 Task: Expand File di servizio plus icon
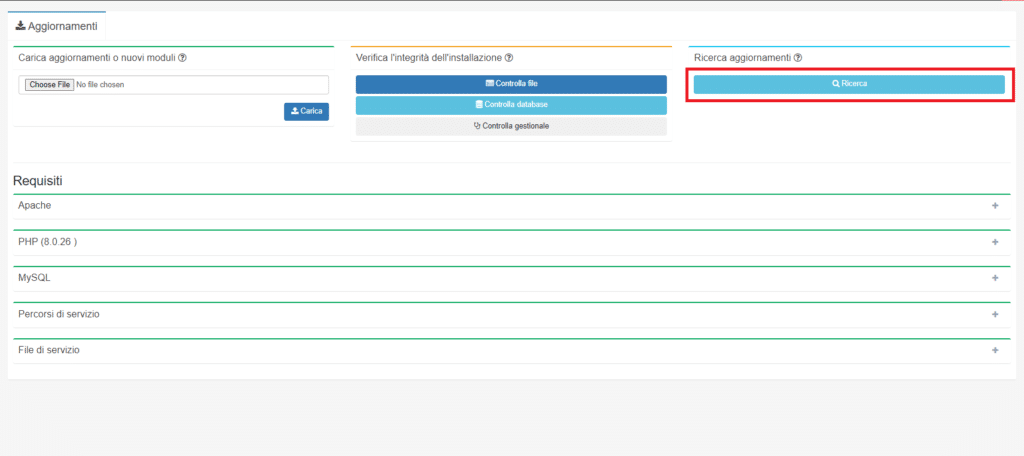point(995,350)
